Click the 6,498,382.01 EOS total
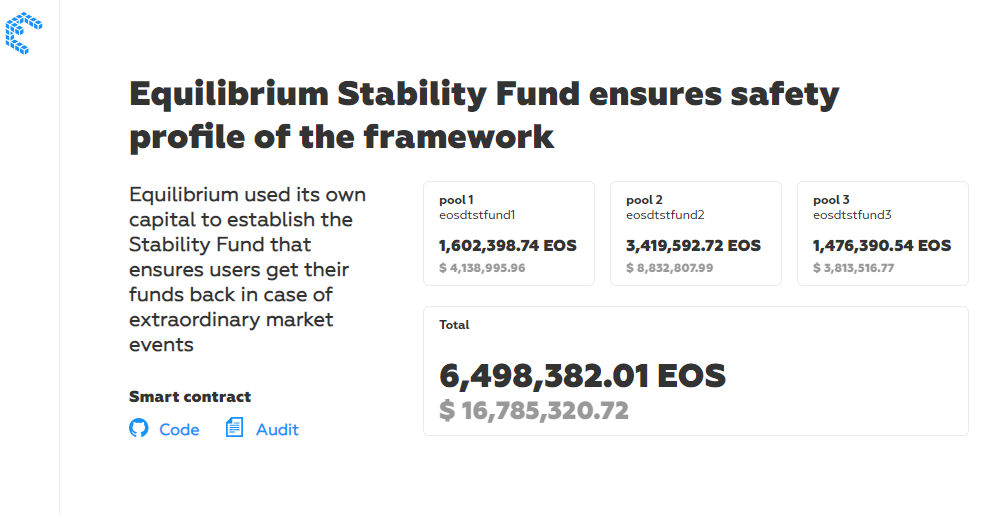This screenshot has height=515, width=1001. click(x=582, y=377)
